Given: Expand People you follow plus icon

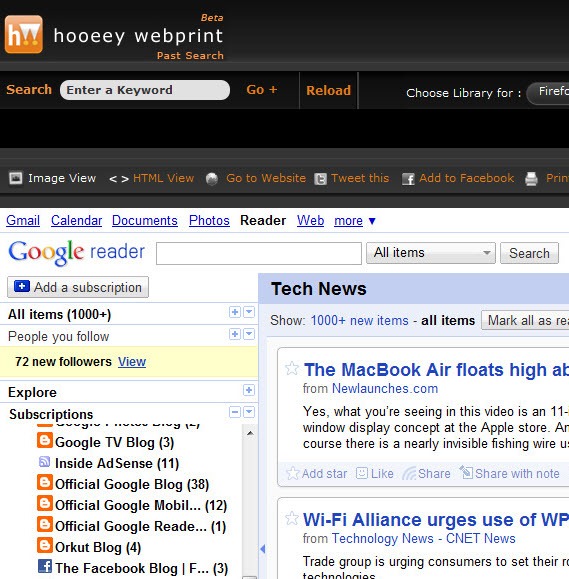Looking at the screenshot, I should (x=235, y=334).
